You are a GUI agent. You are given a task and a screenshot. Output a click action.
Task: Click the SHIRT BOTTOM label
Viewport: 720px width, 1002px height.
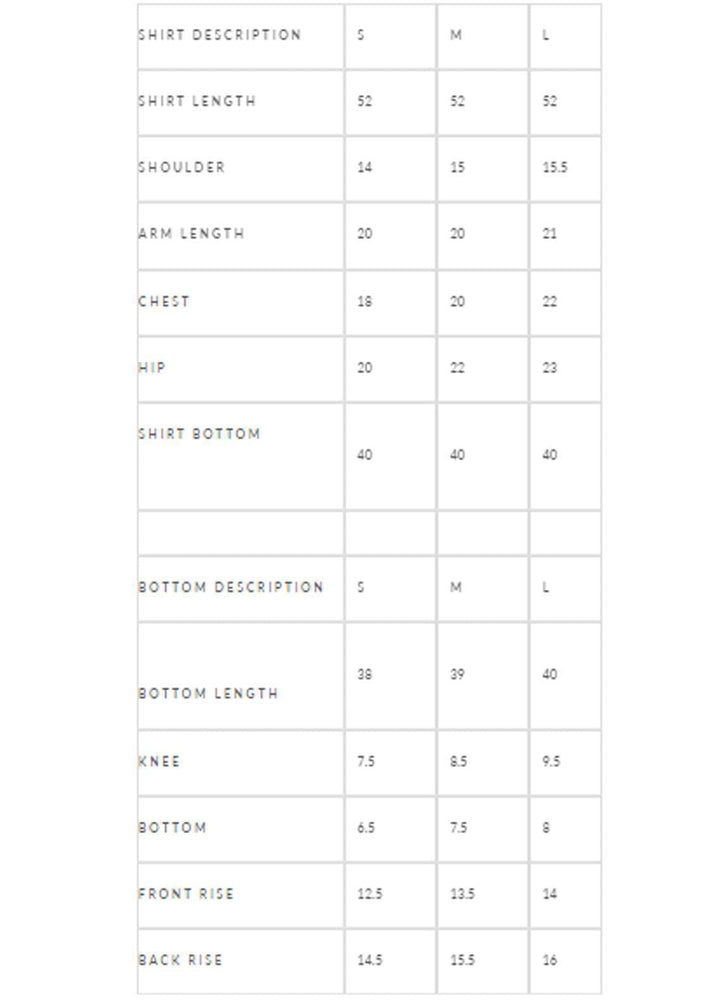[x=199, y=434]
